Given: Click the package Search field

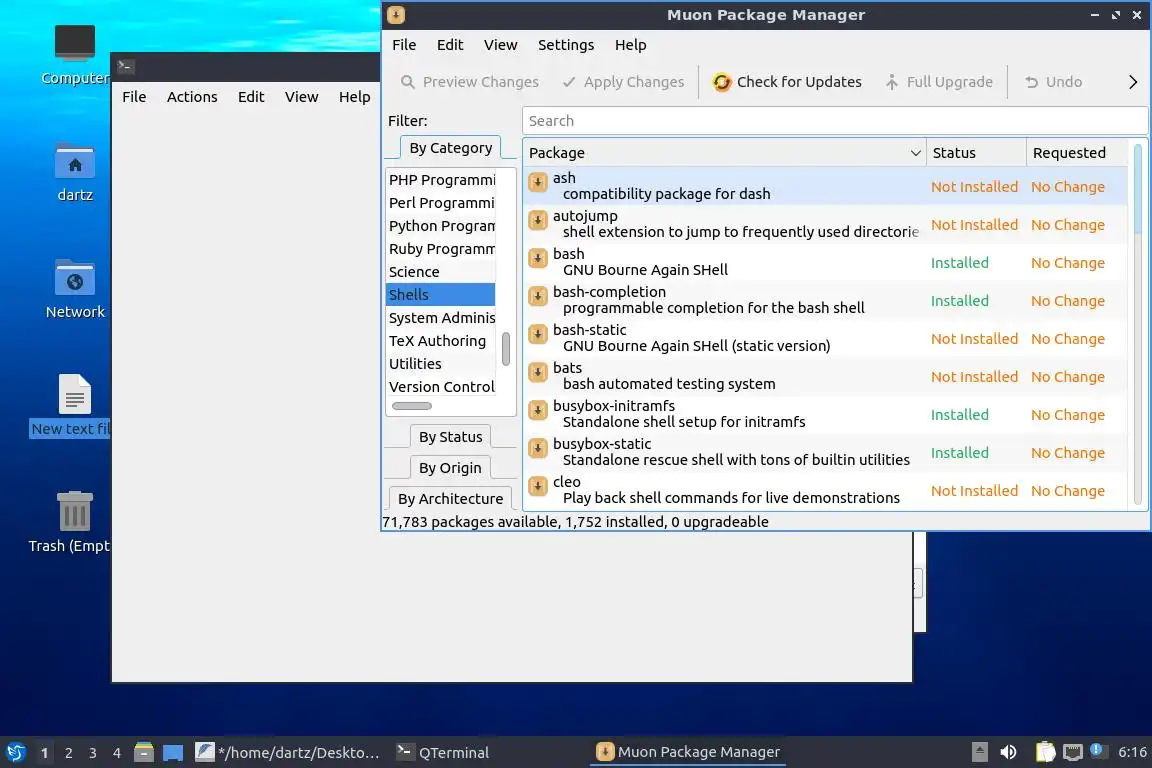Looking at the screenshot, I should point(834,121).
